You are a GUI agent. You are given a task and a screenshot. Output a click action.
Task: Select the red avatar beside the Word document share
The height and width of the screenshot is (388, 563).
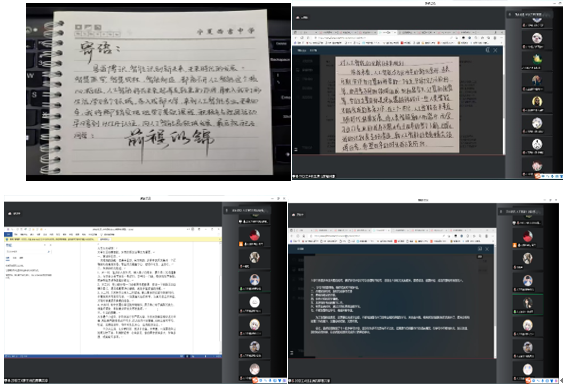coord(254,235)
